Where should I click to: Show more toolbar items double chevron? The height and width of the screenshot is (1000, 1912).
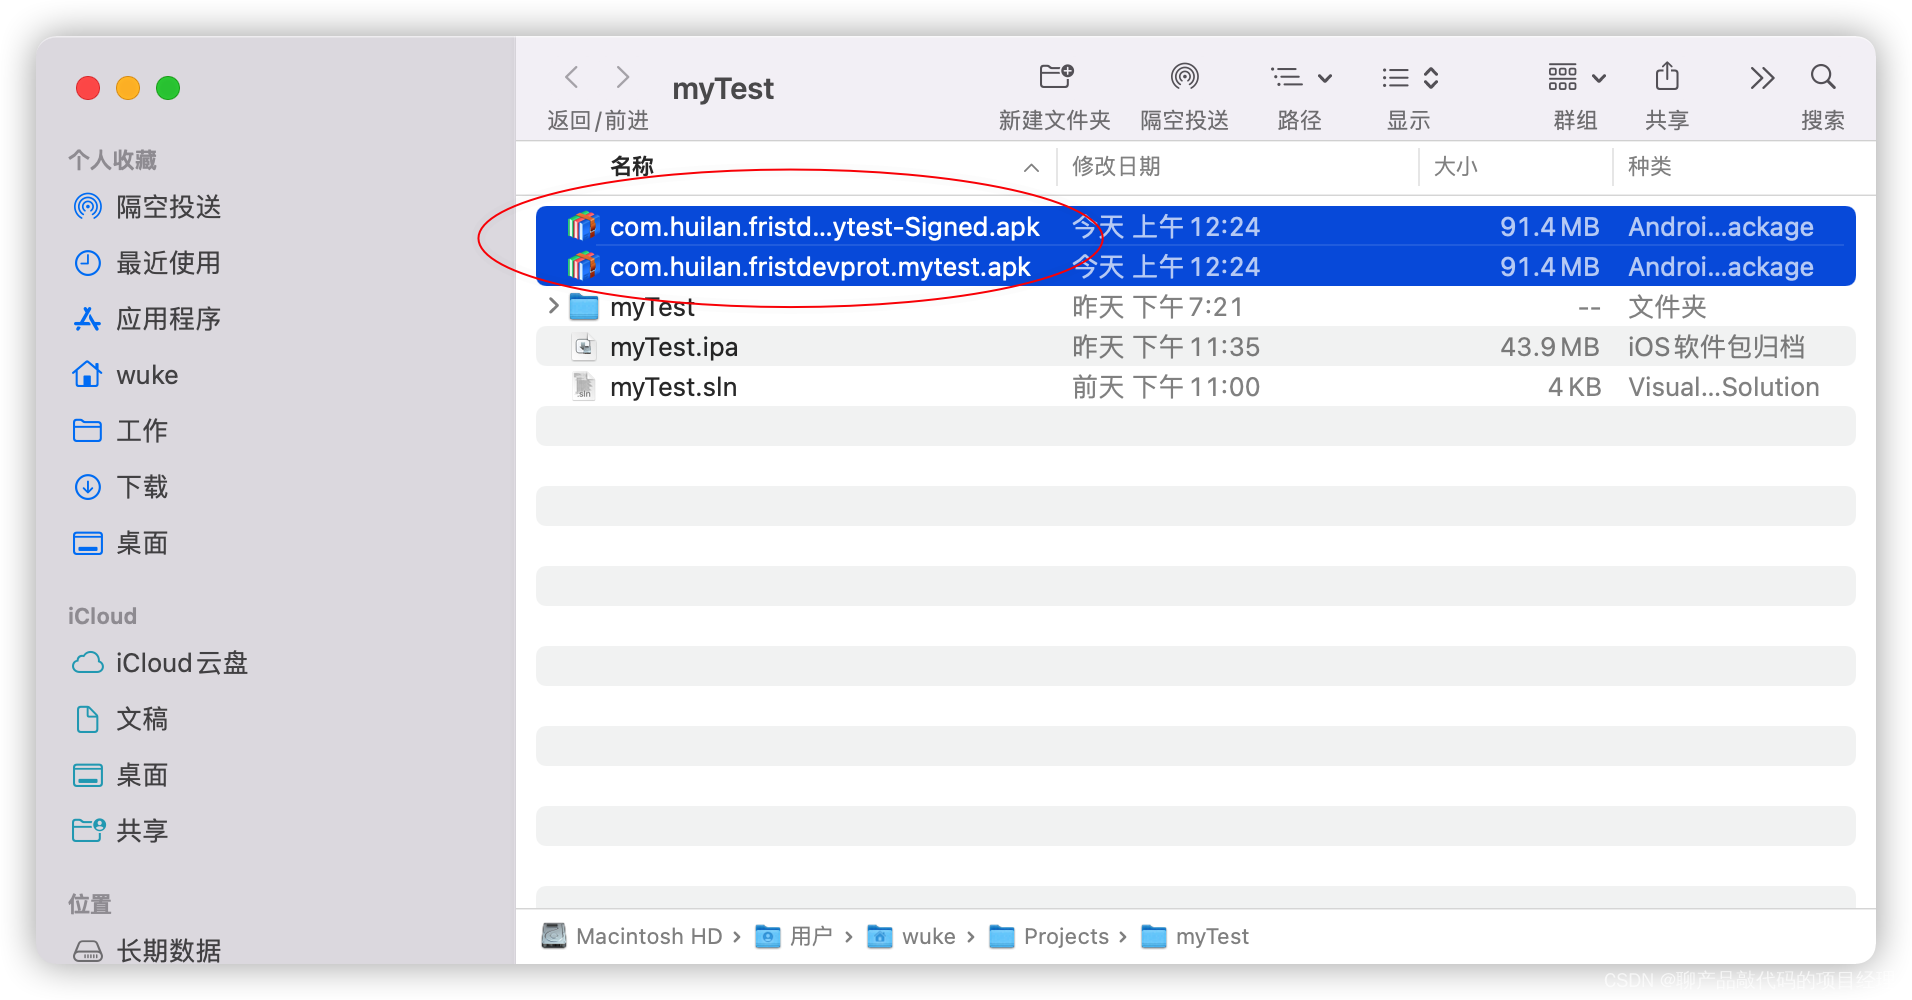pos(1762,77)
